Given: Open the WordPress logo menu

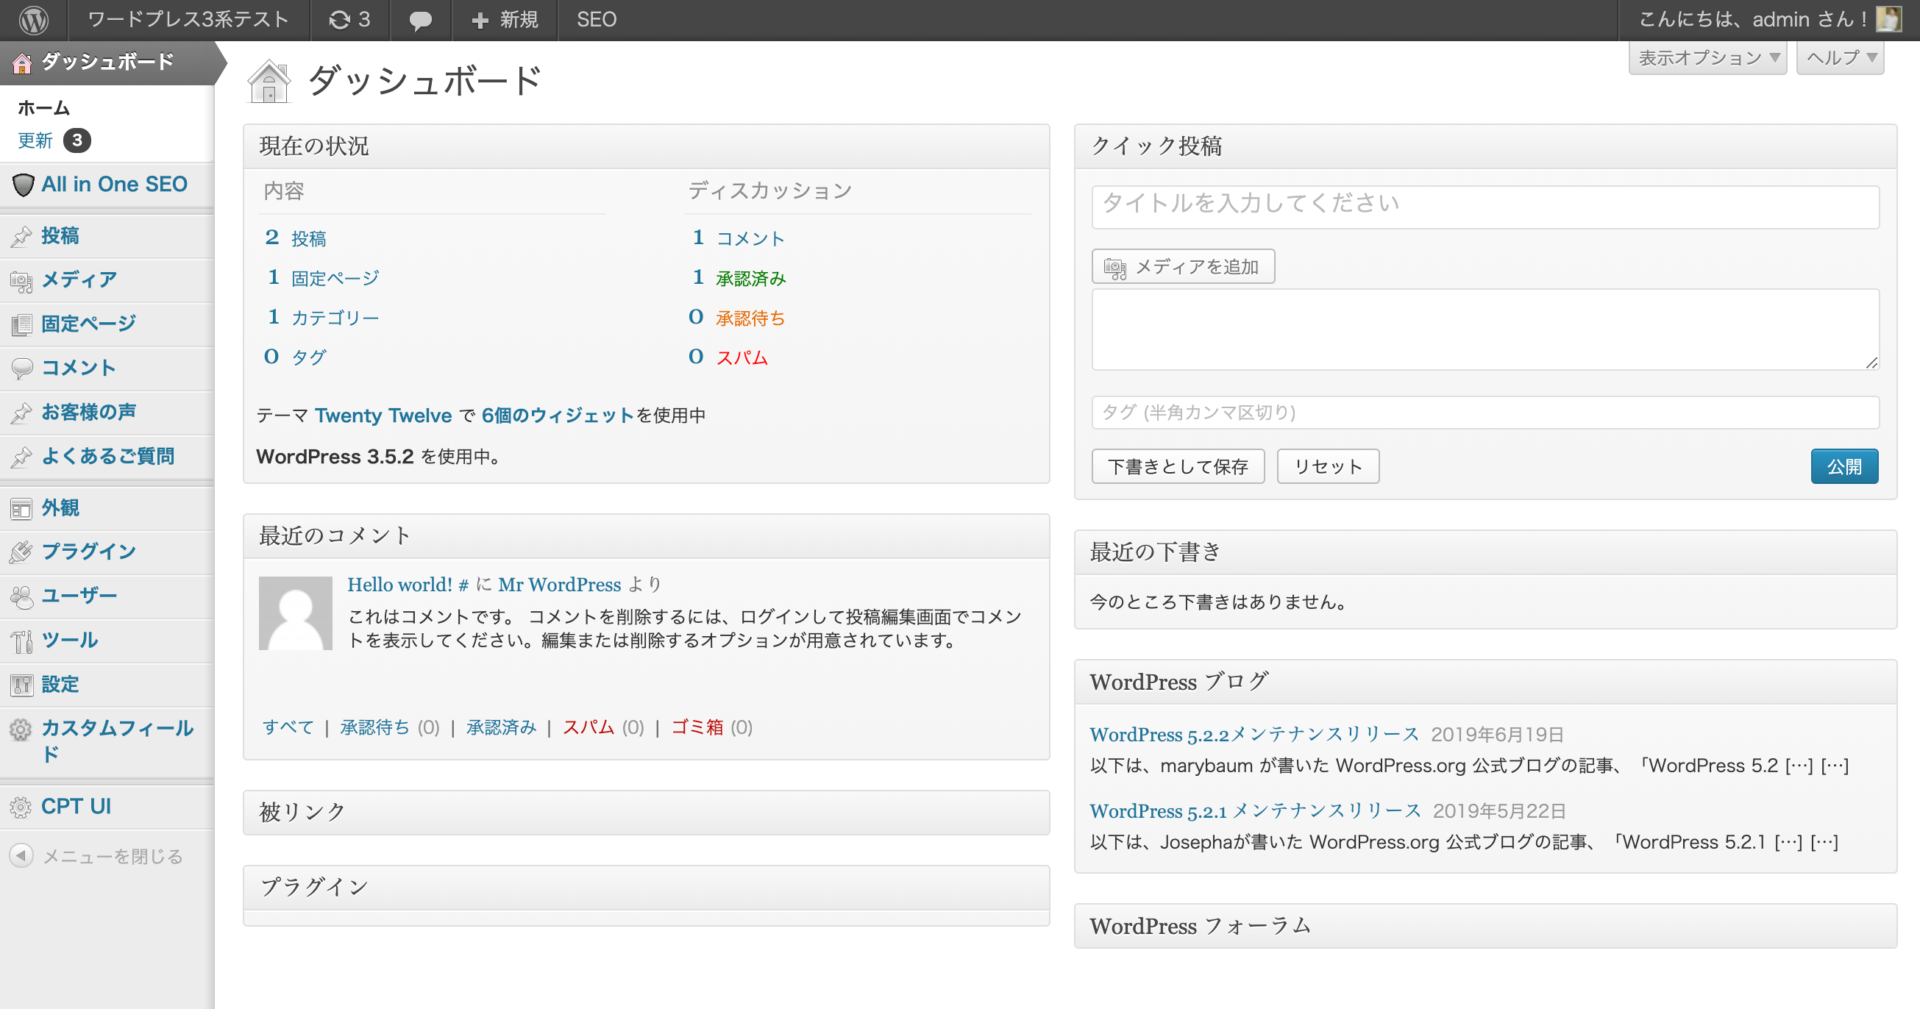Looking at the screenshot, I should tap(34, 20).
